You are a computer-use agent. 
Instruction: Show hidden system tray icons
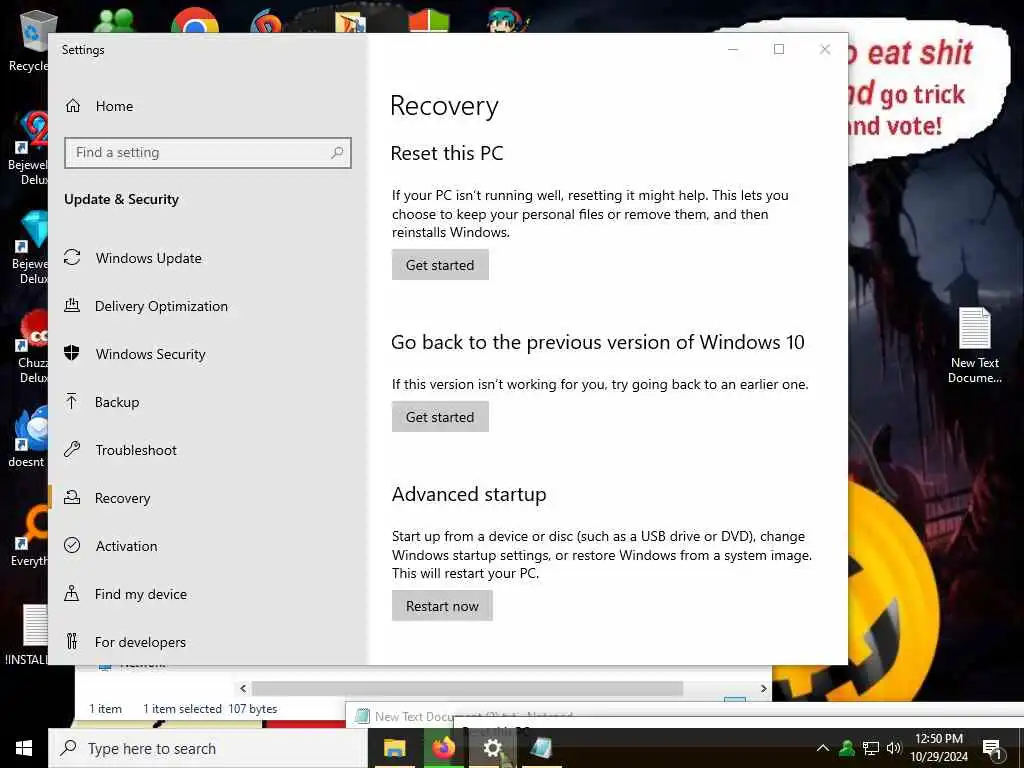click(823, 748)
